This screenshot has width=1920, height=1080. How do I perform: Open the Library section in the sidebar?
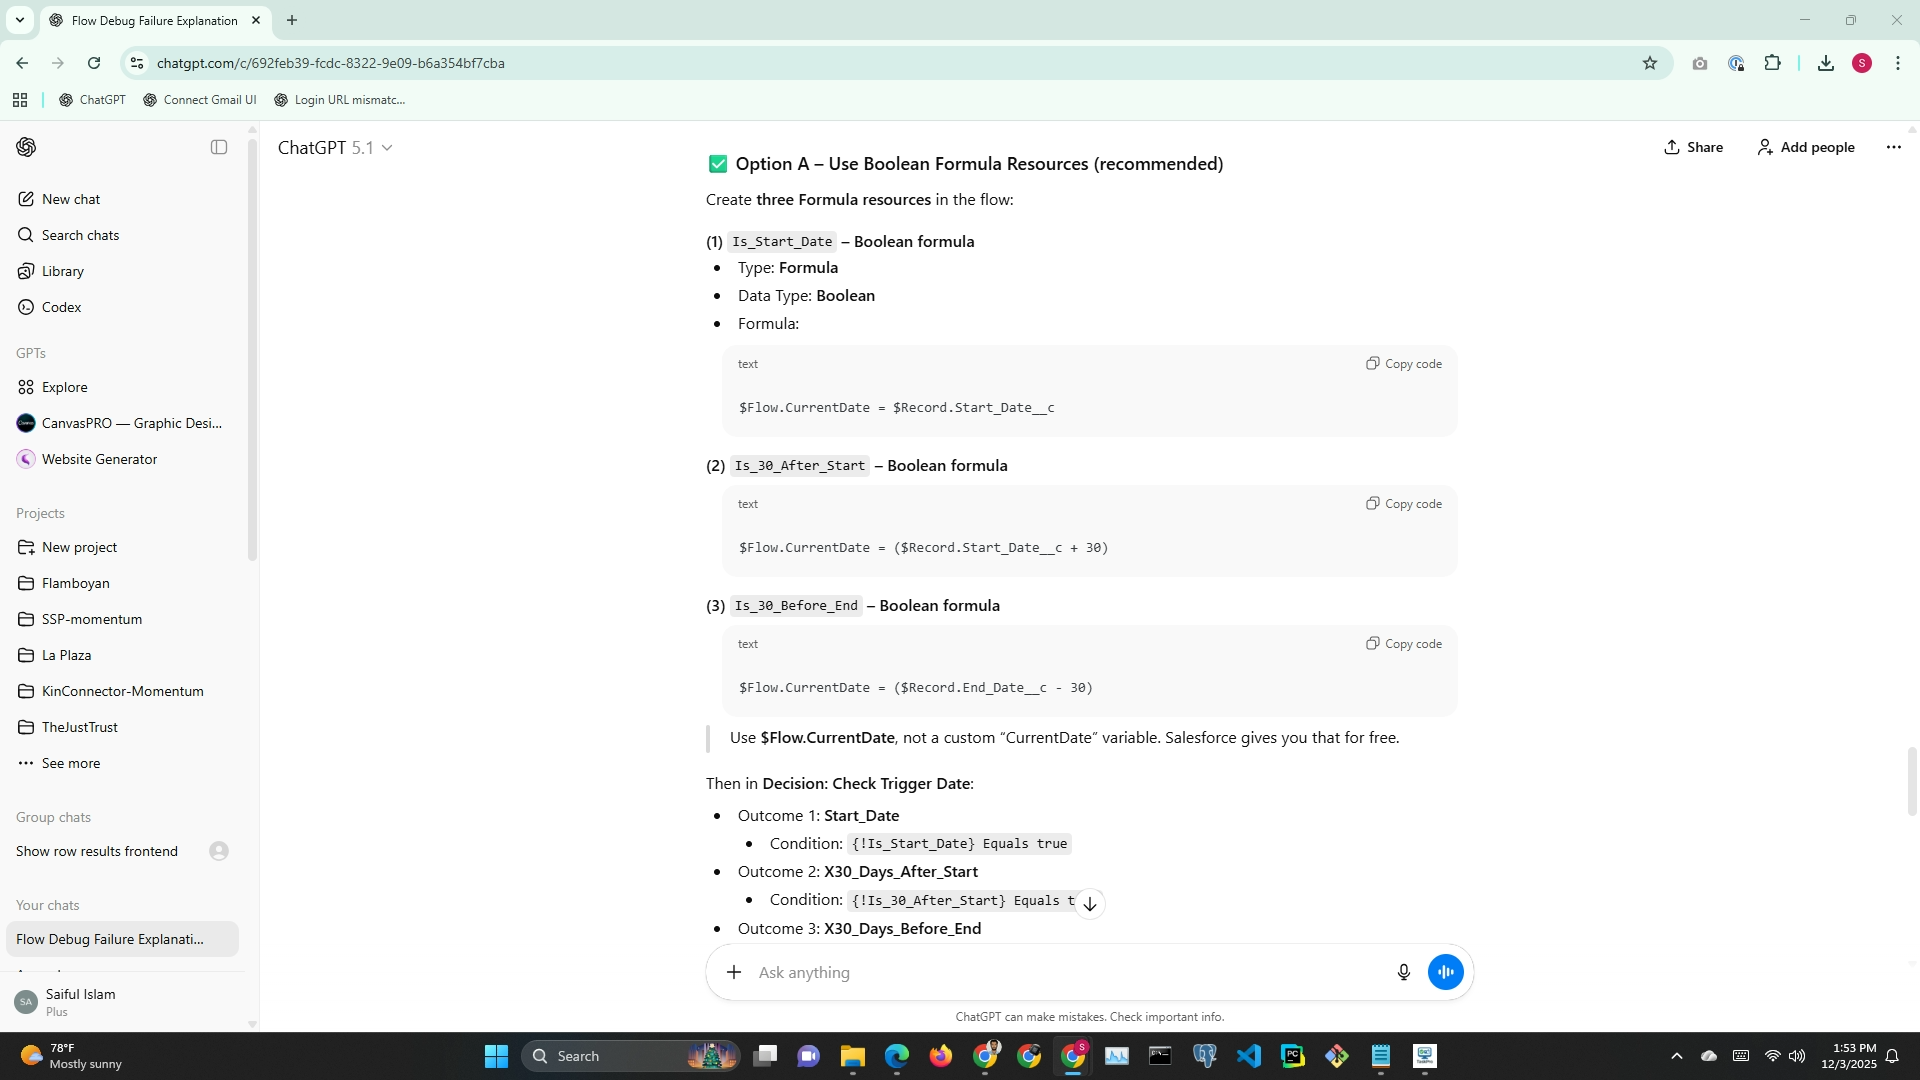[x=62, y=271]
